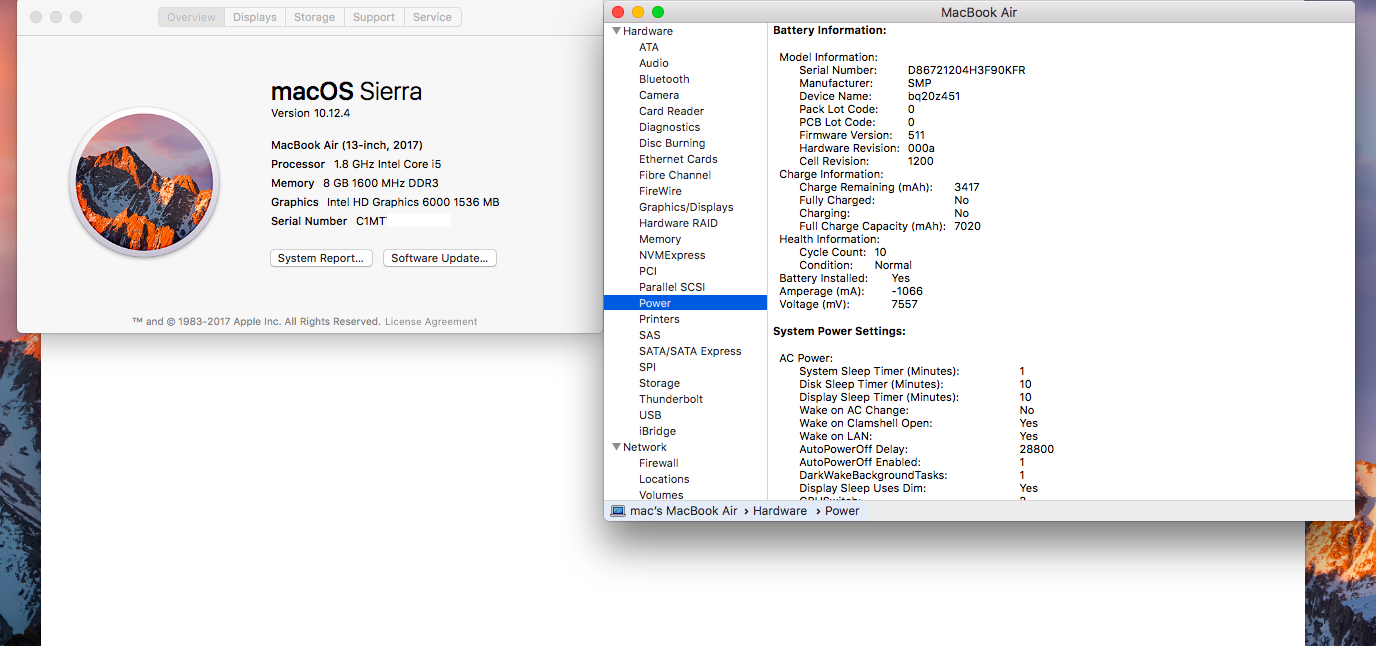Click the AutoPowerOff Delay value 28800

coord(1036,449)
